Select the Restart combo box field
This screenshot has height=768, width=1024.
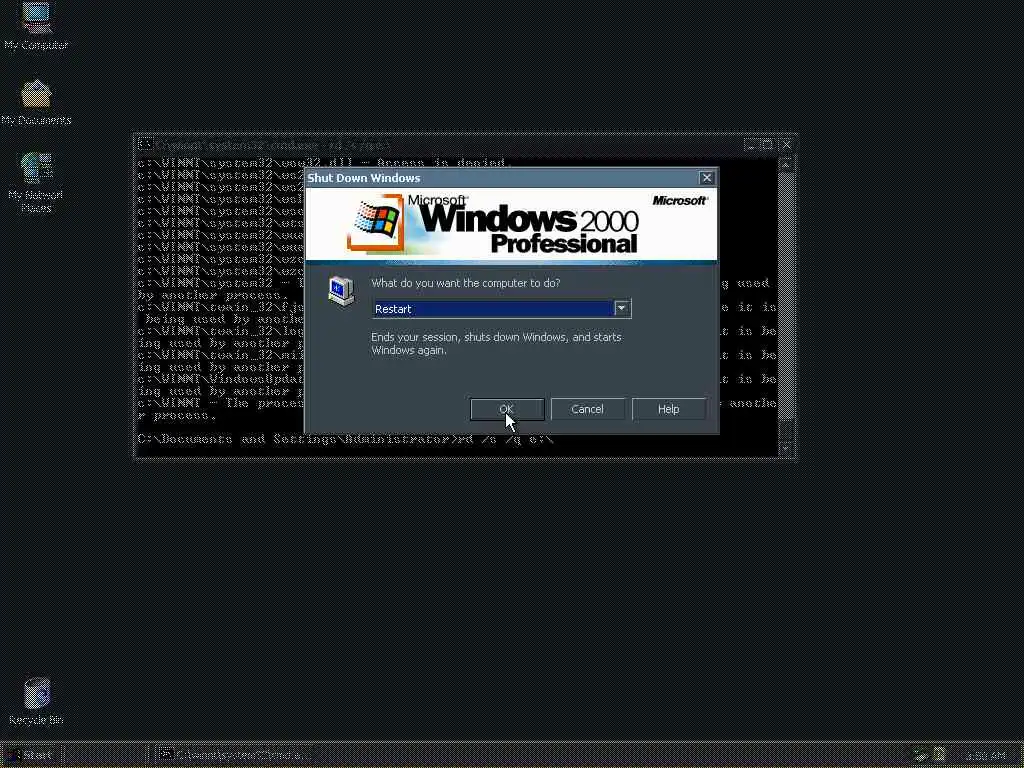501,308
